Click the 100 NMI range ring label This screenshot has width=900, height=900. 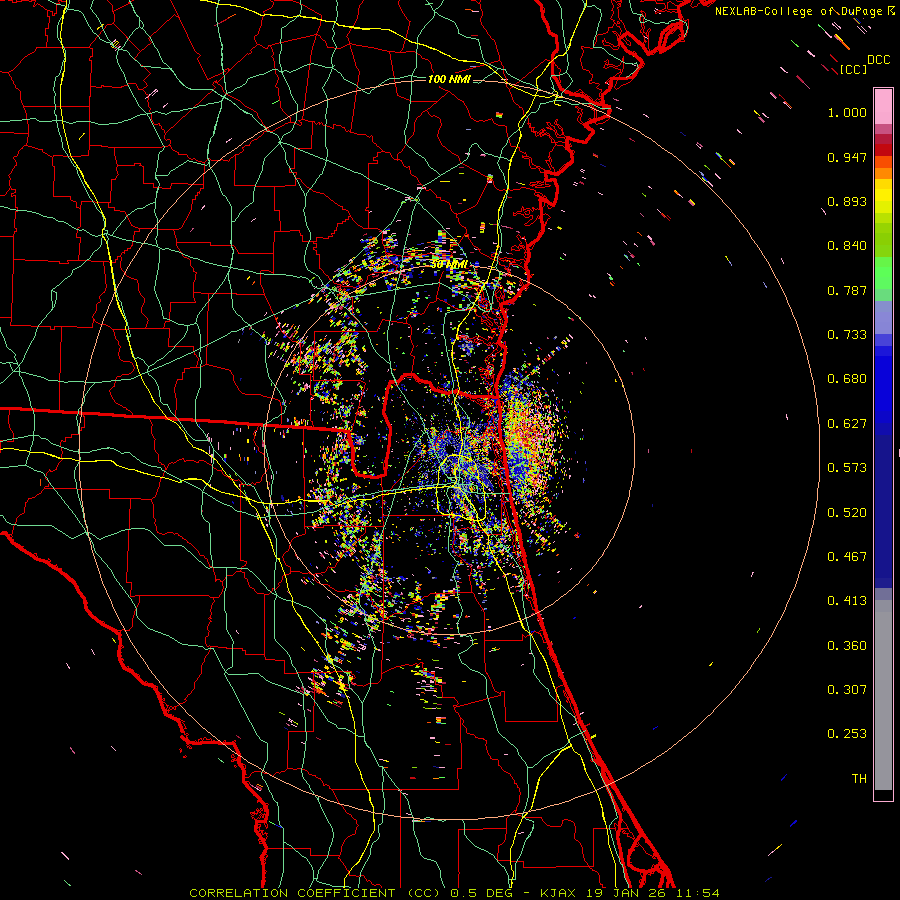[449, 79]
